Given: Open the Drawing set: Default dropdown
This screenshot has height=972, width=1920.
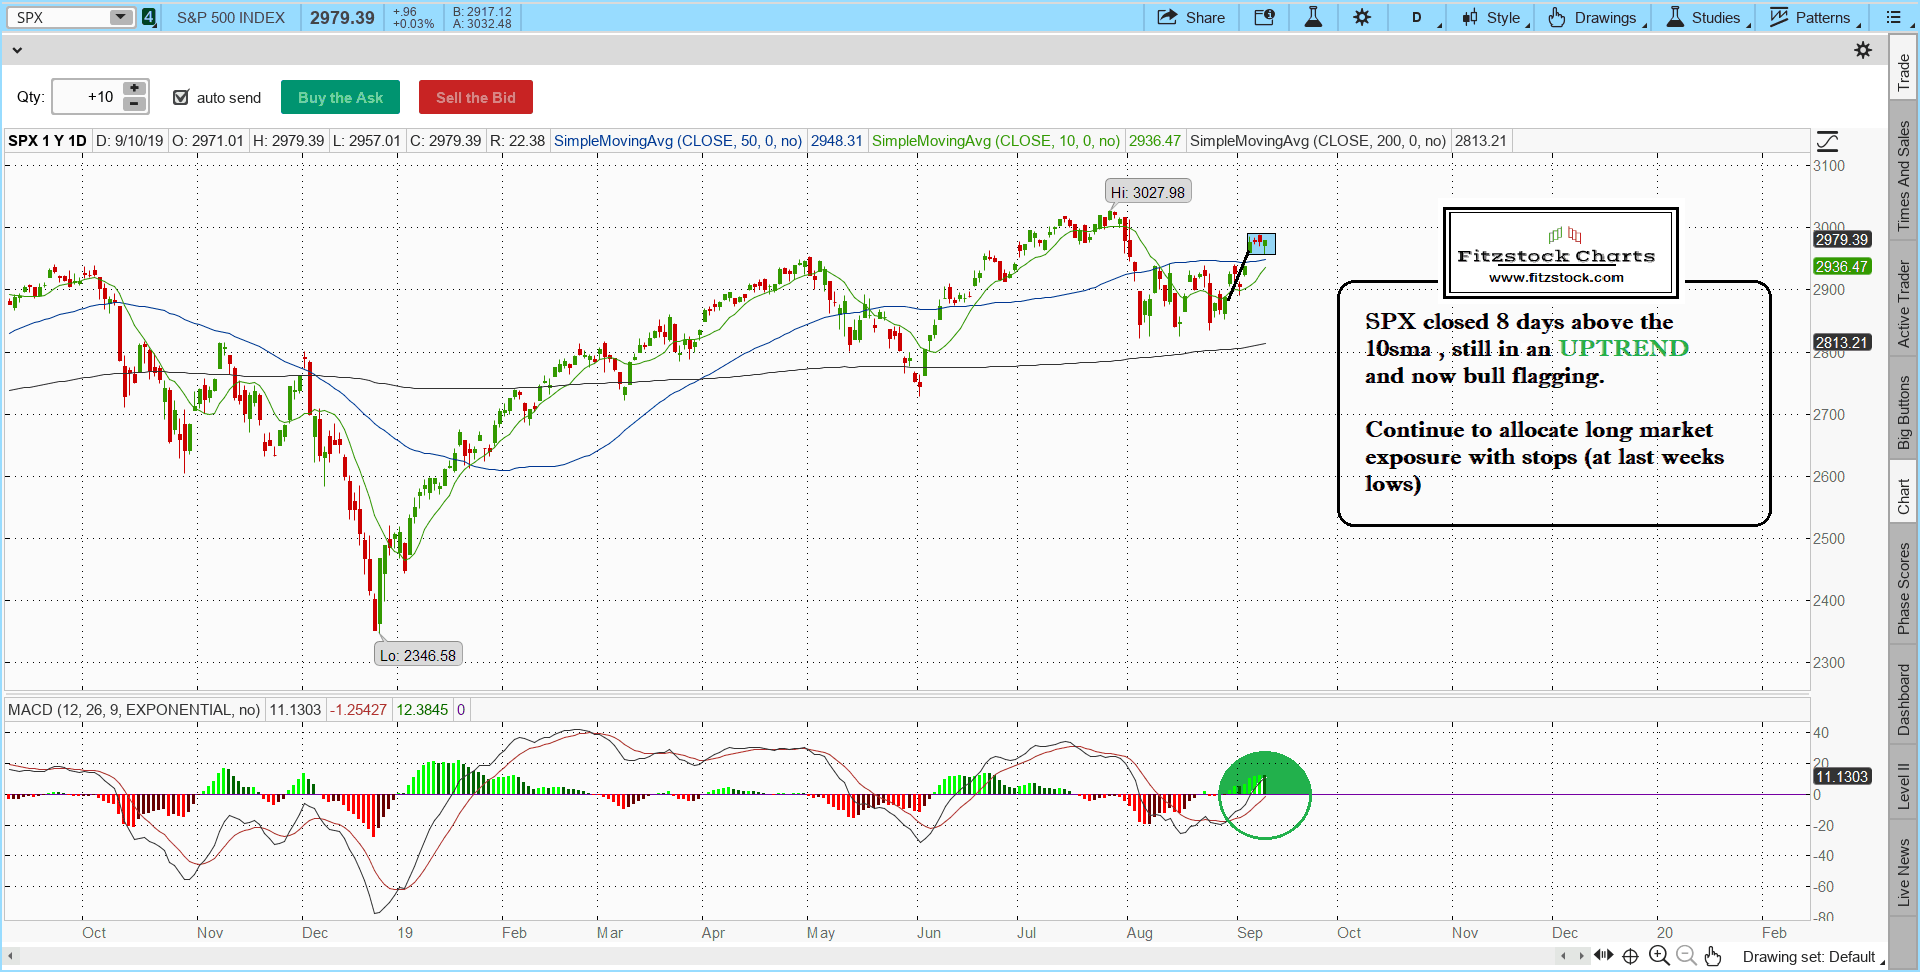Looking at the screenshot, I should click(x=1812, y=957).
